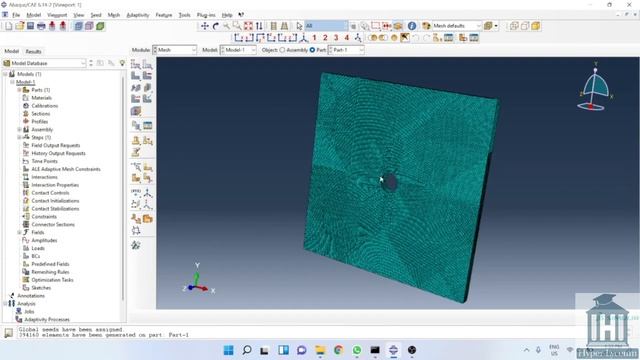This screenshot has width=640, height=360.
Task: Open a model database via folder icon
Action: pyautogui.click(x=20, y=26)
